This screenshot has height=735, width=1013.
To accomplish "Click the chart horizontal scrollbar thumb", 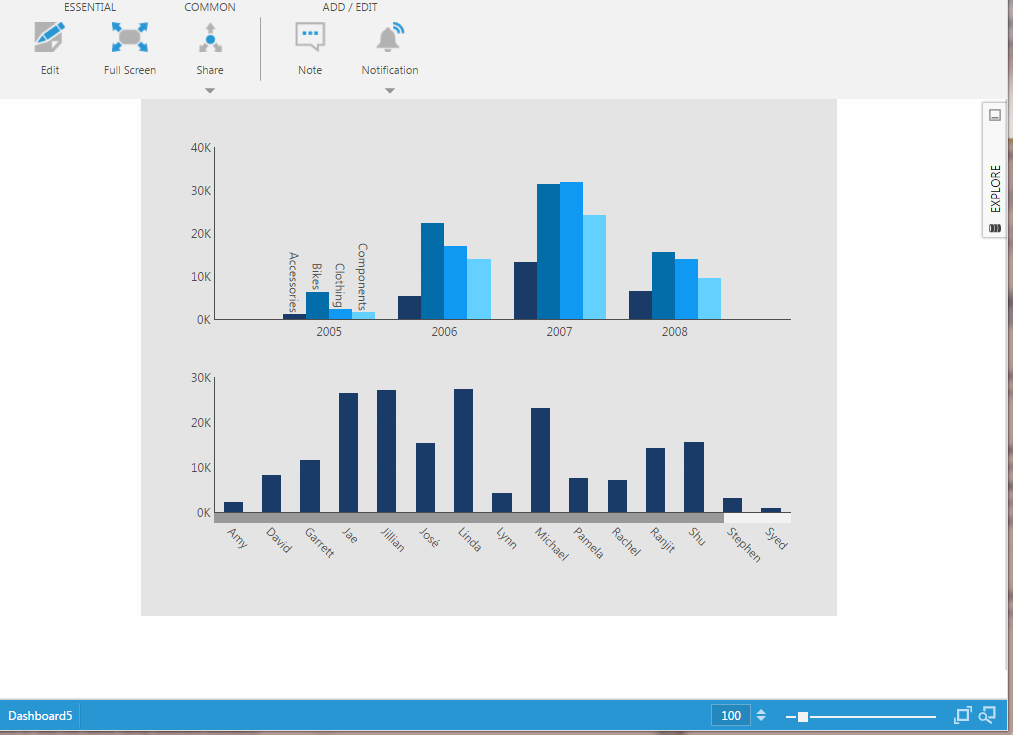I will pos(469,518).
